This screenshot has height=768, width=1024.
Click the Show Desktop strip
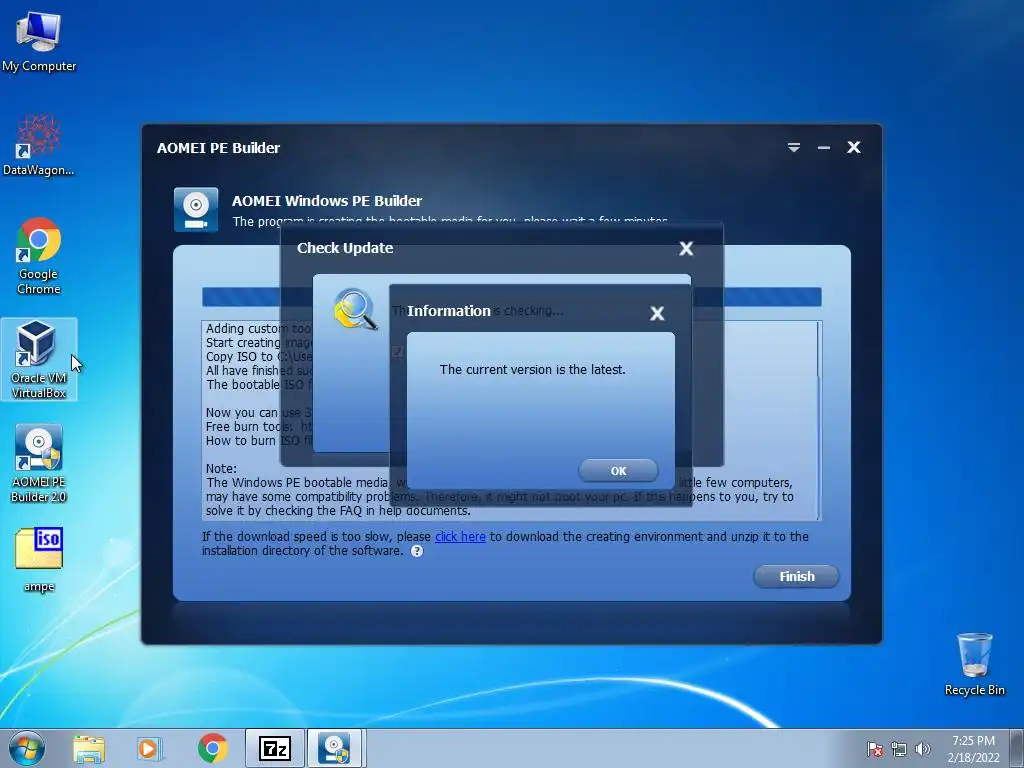(x=1017, y=748)
